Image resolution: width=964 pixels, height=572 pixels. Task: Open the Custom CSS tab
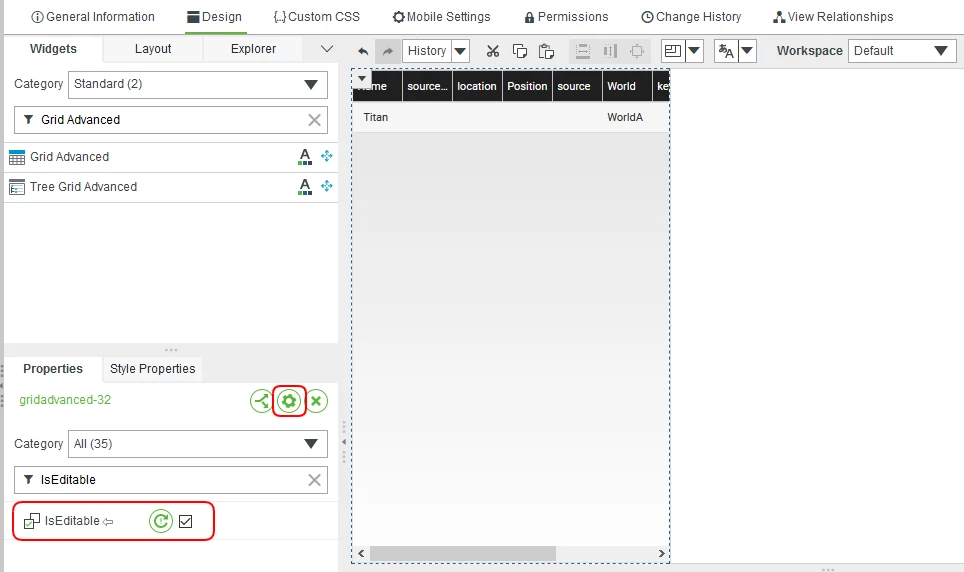(317, 17)
